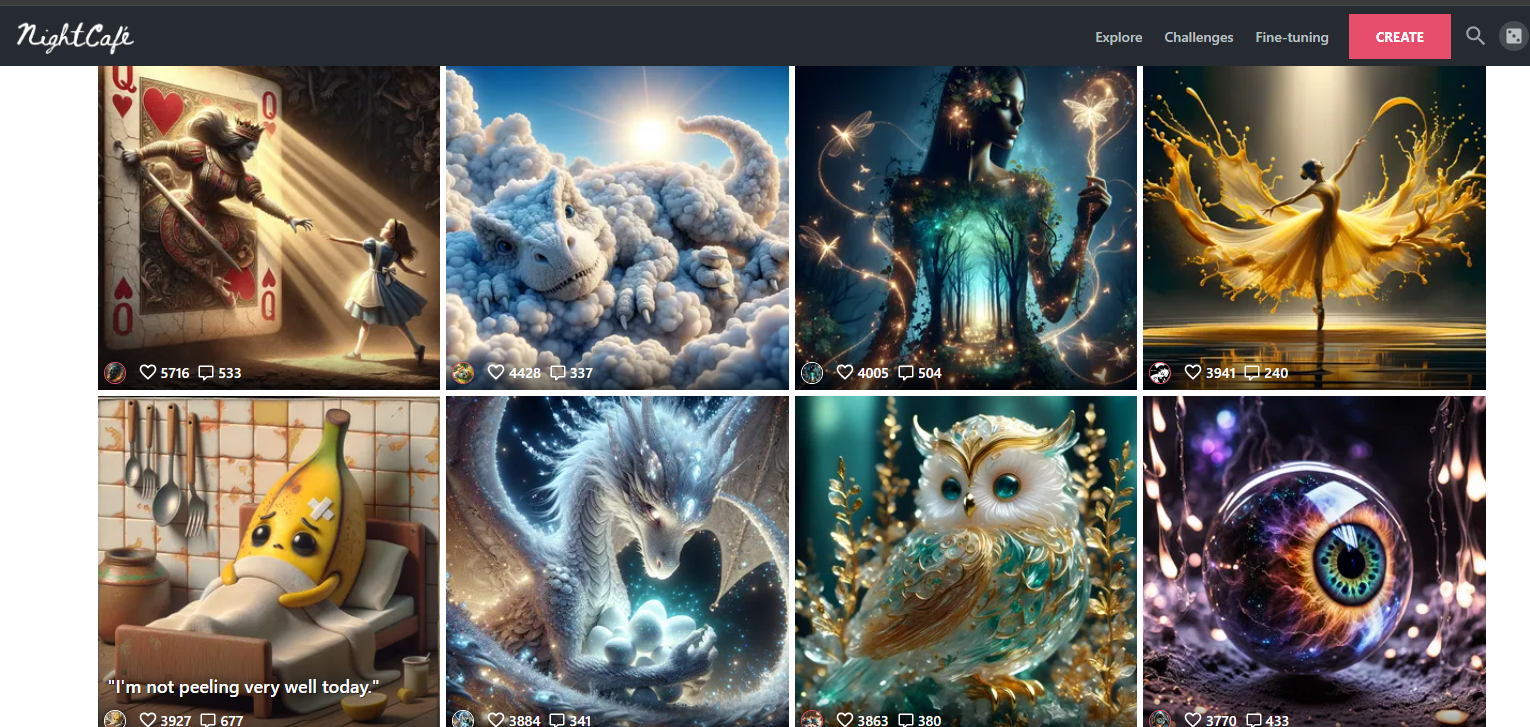
Task: Click the 3941 likes count
Action: [x=1220, y=372]
